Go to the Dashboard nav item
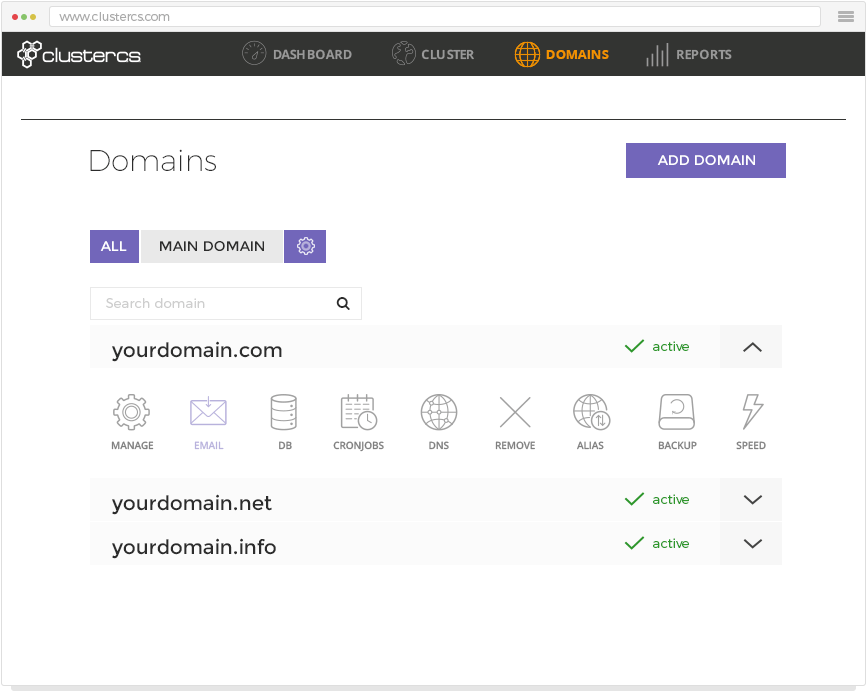867x692 pixels. coord(297,54)
